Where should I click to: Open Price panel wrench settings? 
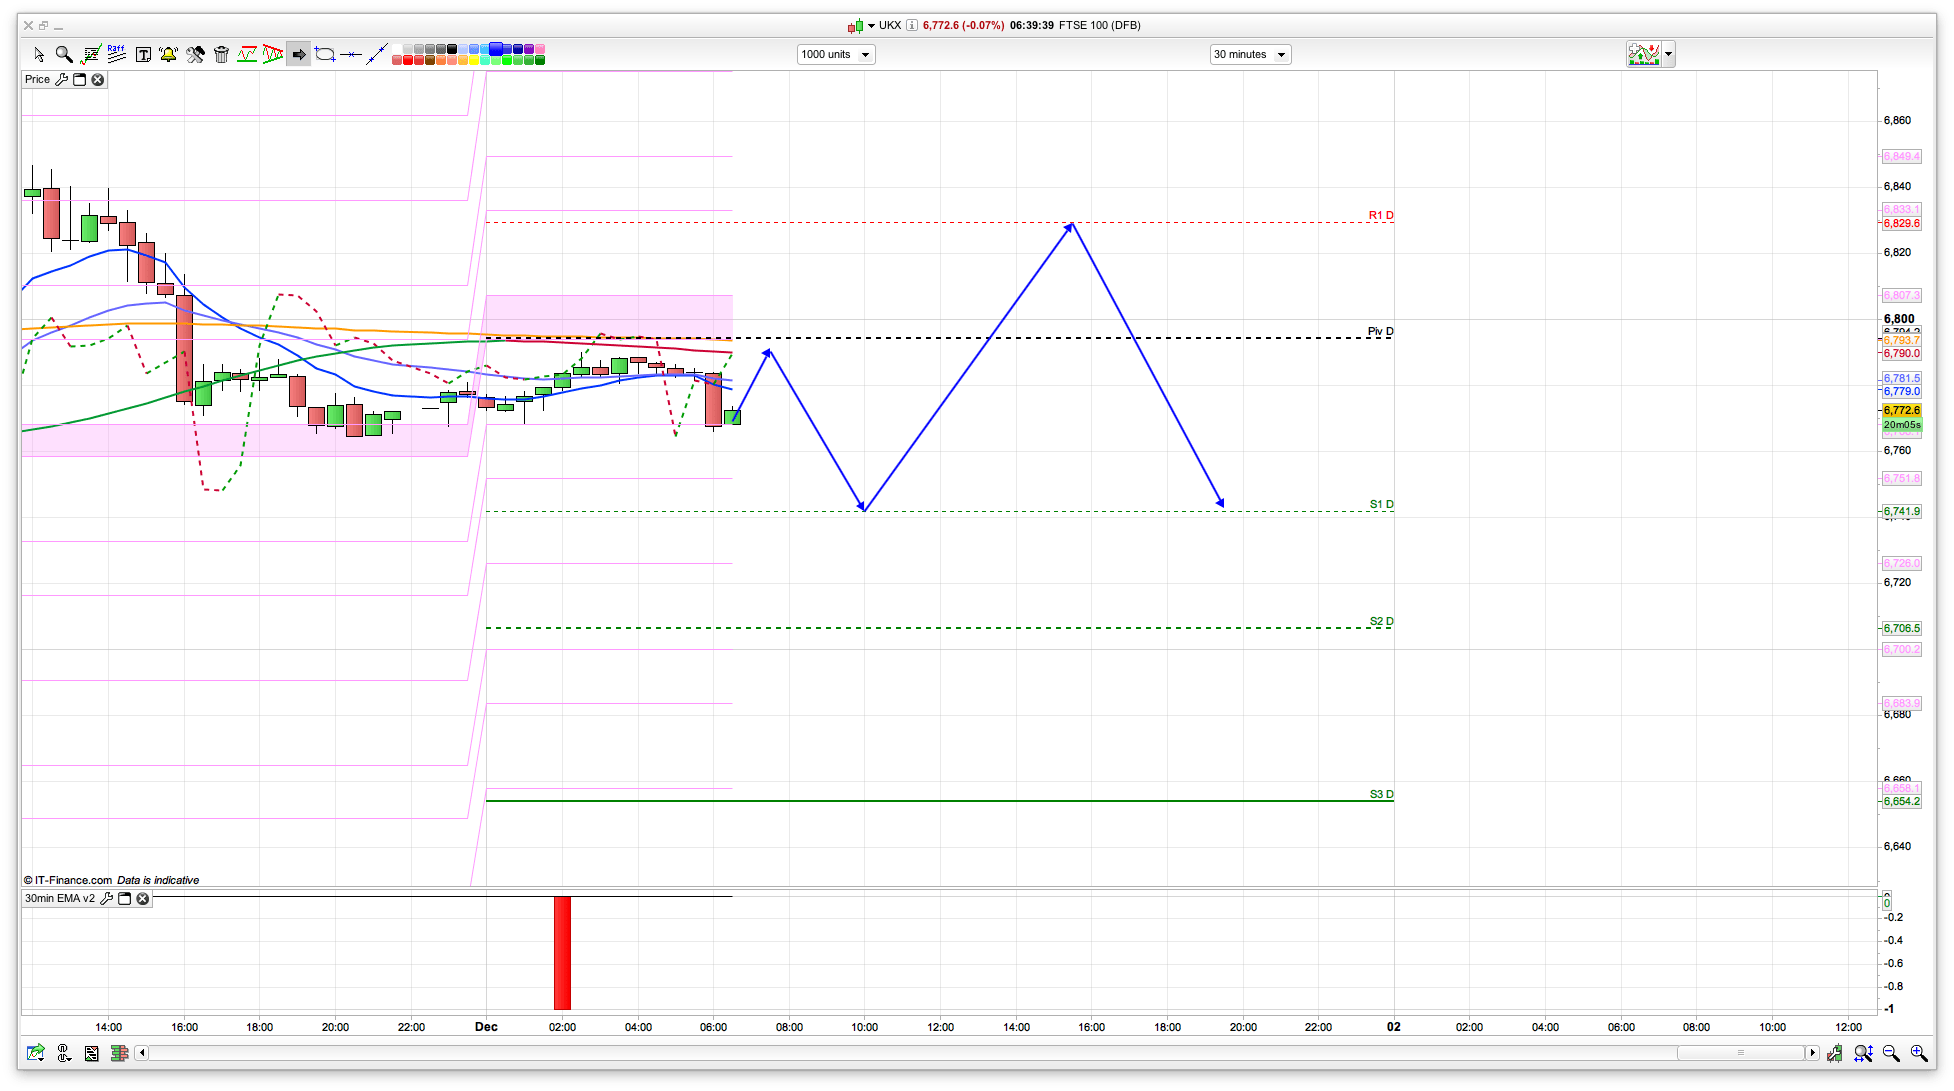tap(62, 80)
